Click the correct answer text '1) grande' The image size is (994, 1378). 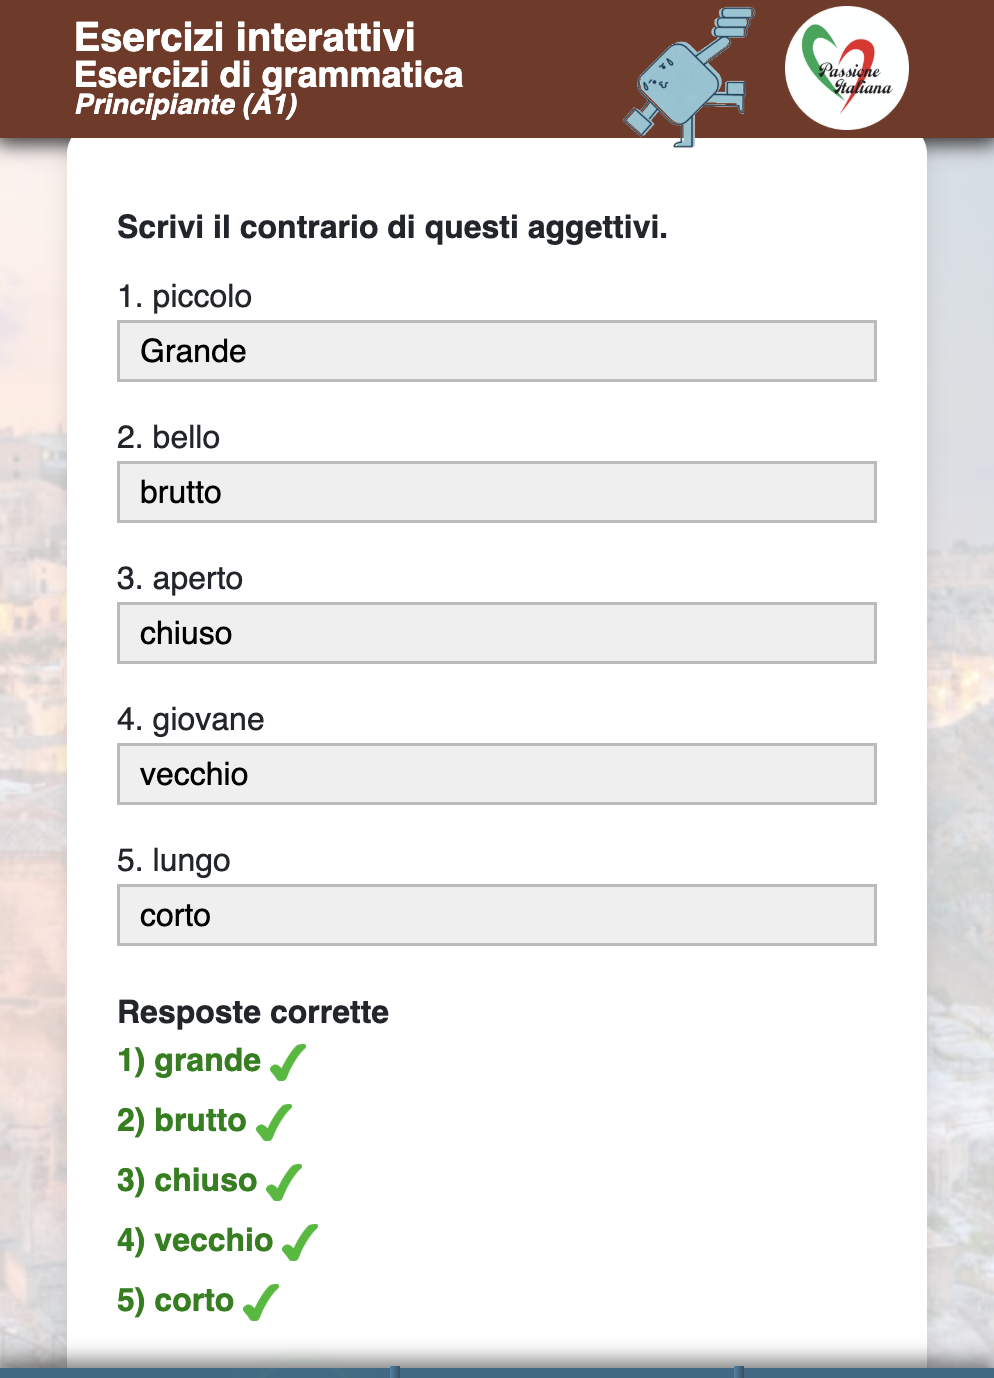(x=189, y=1060)
